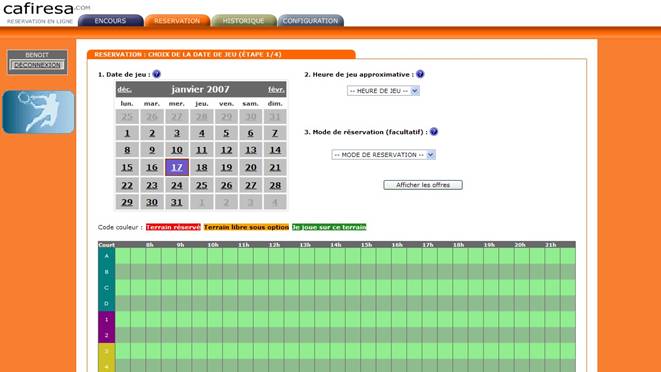
Task: Open the CONFIGURATION tab
Action: click(310, 21)
